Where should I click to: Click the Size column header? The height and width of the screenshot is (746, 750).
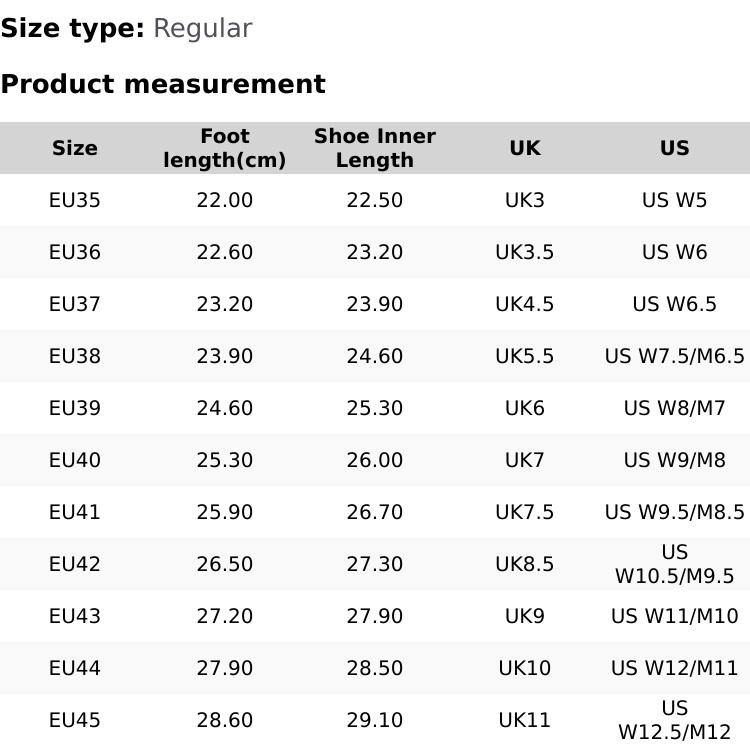(x=75, y=148)
